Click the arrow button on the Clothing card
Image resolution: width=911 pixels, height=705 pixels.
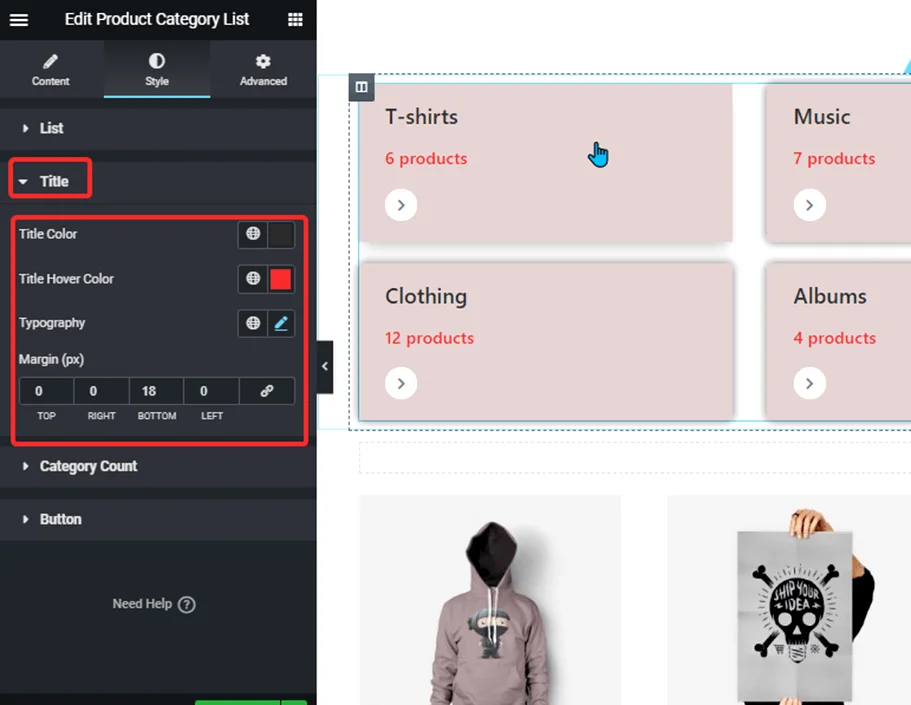(400, 383)
